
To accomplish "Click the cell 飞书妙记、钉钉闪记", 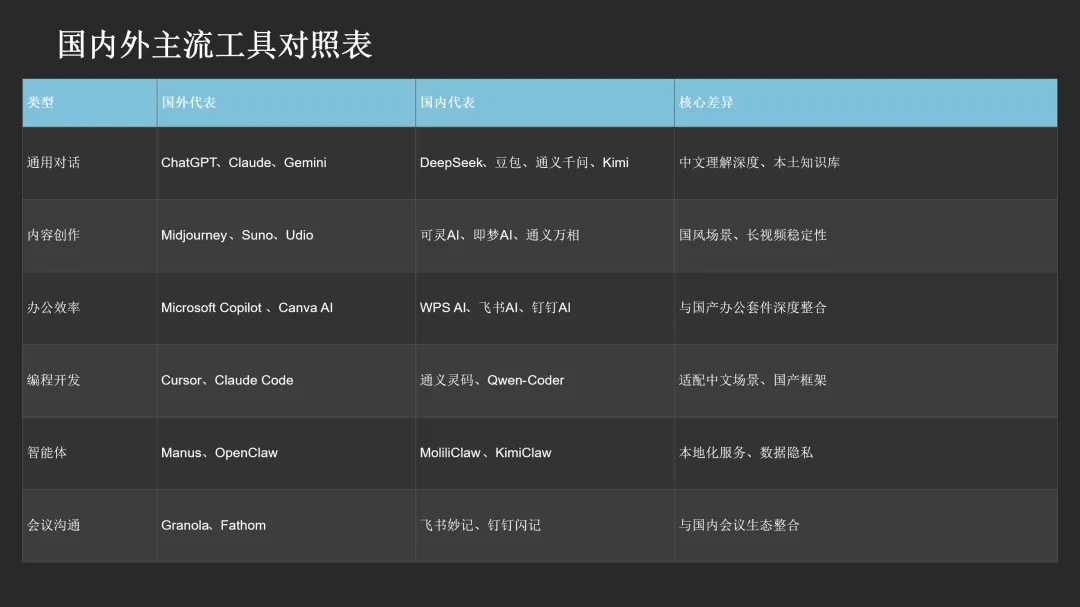I will 545,526.
